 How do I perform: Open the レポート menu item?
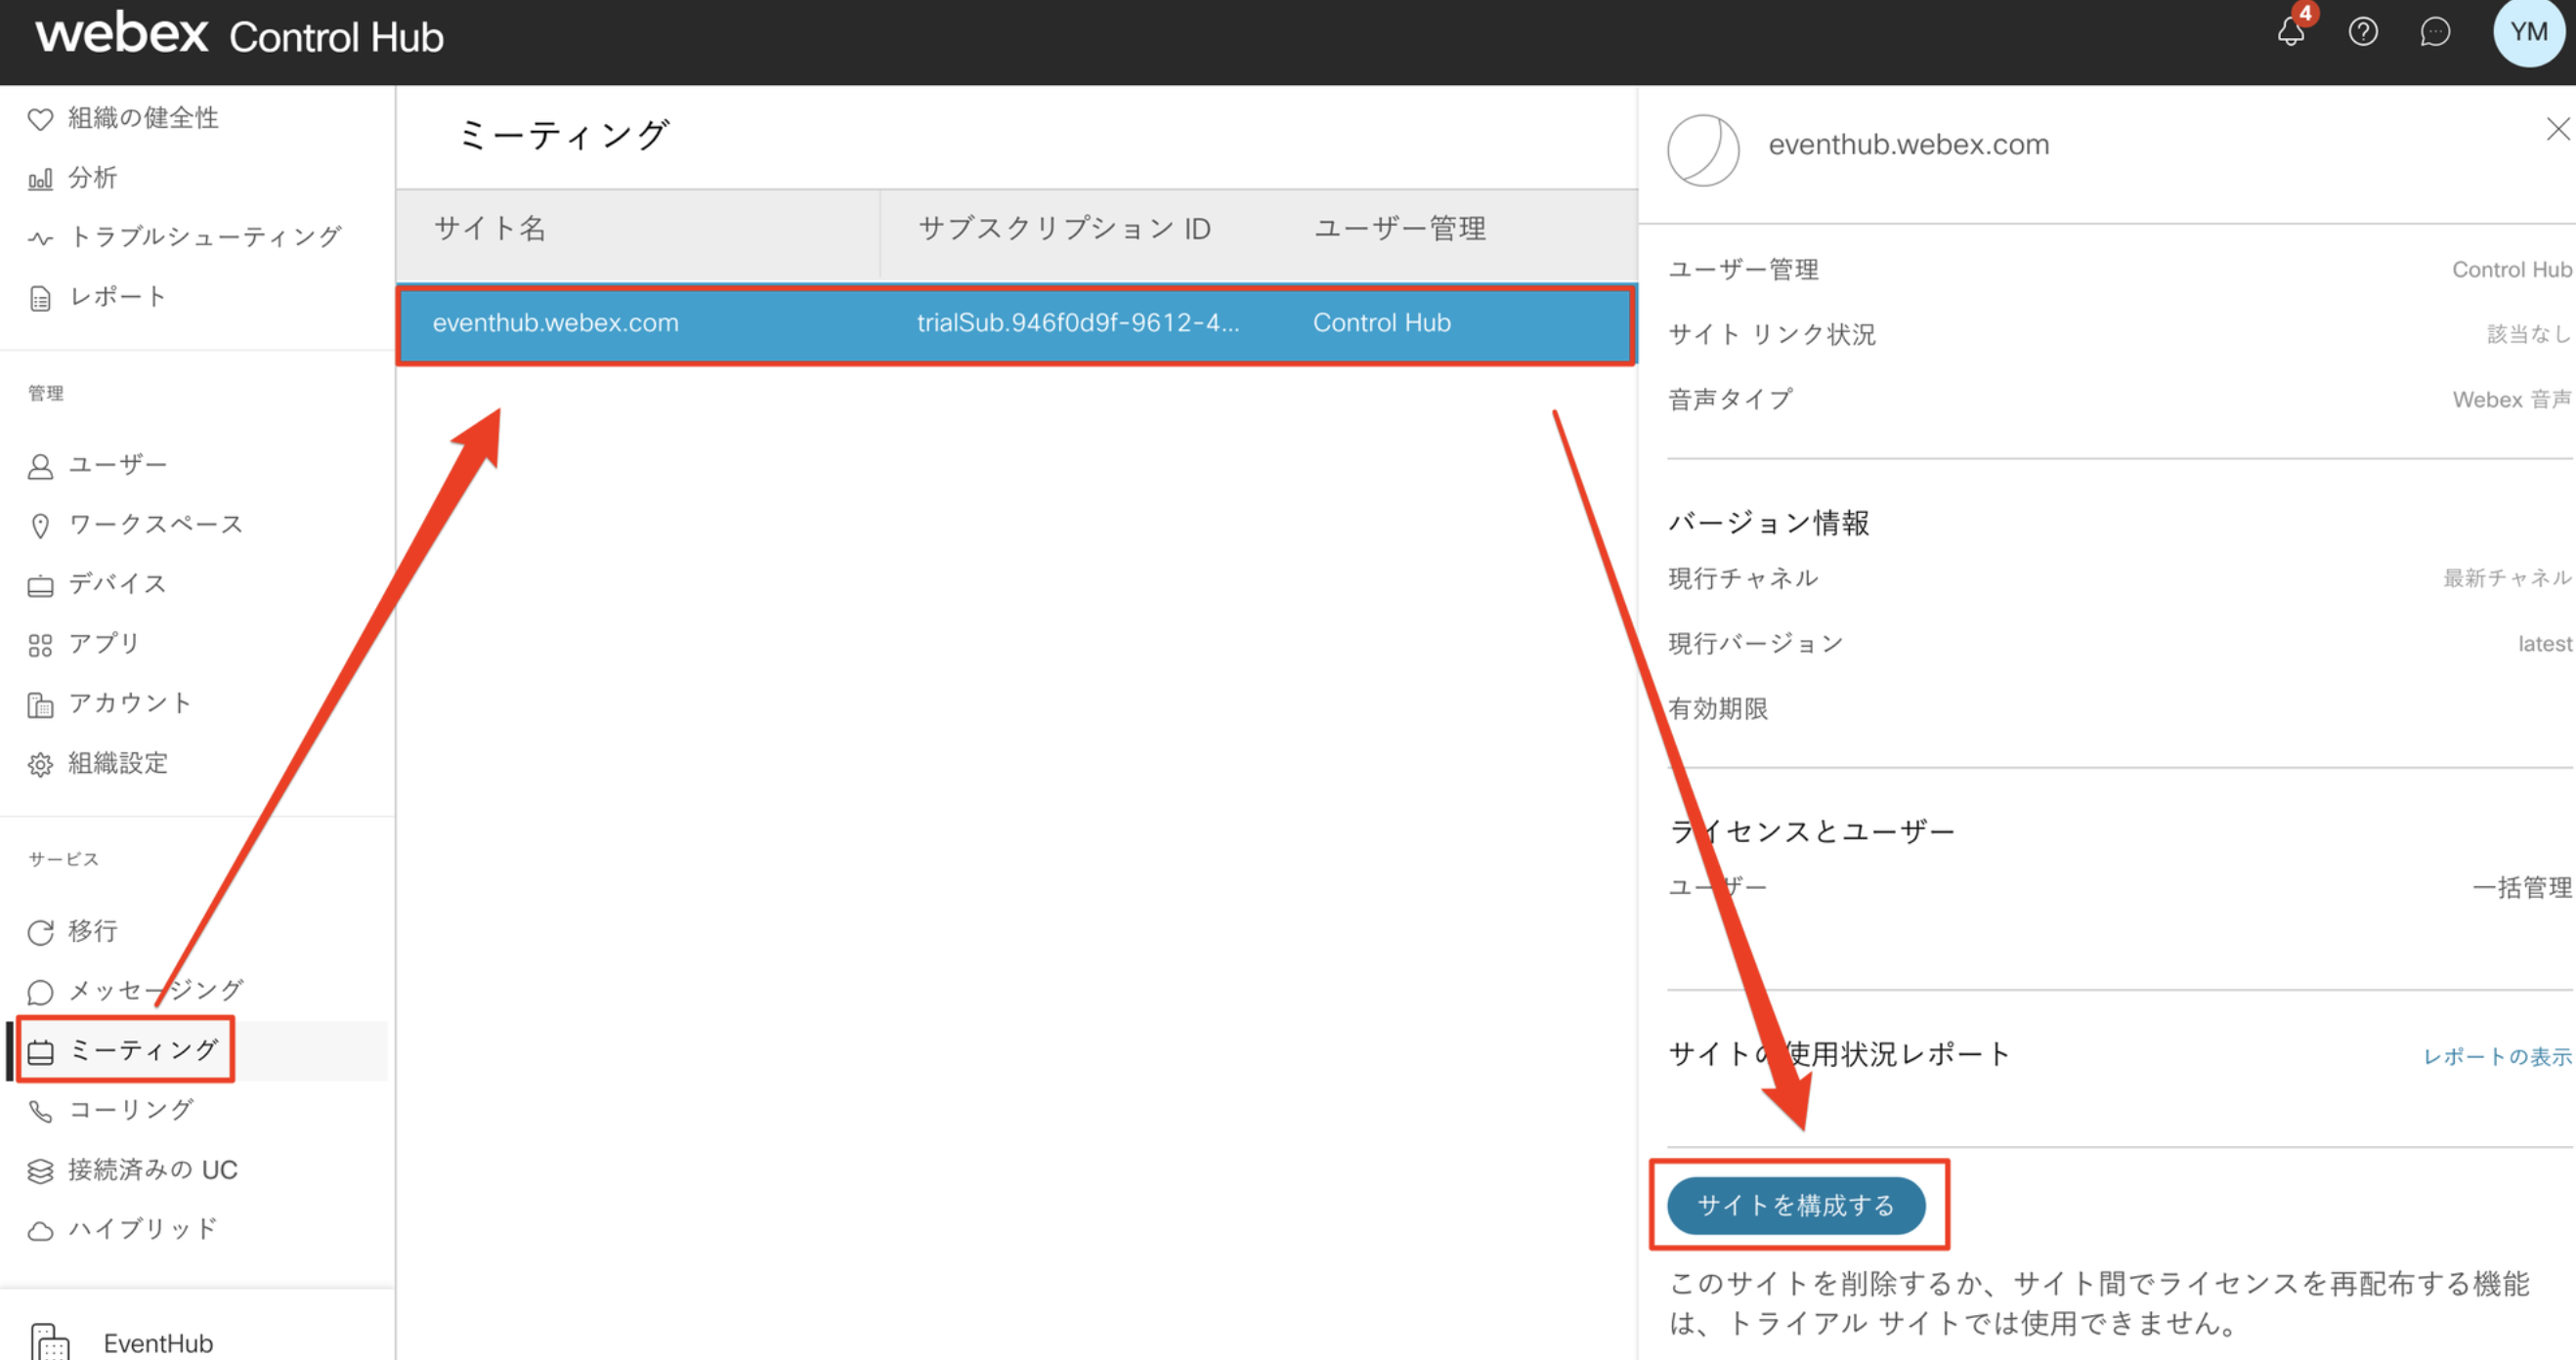point(117,297)
